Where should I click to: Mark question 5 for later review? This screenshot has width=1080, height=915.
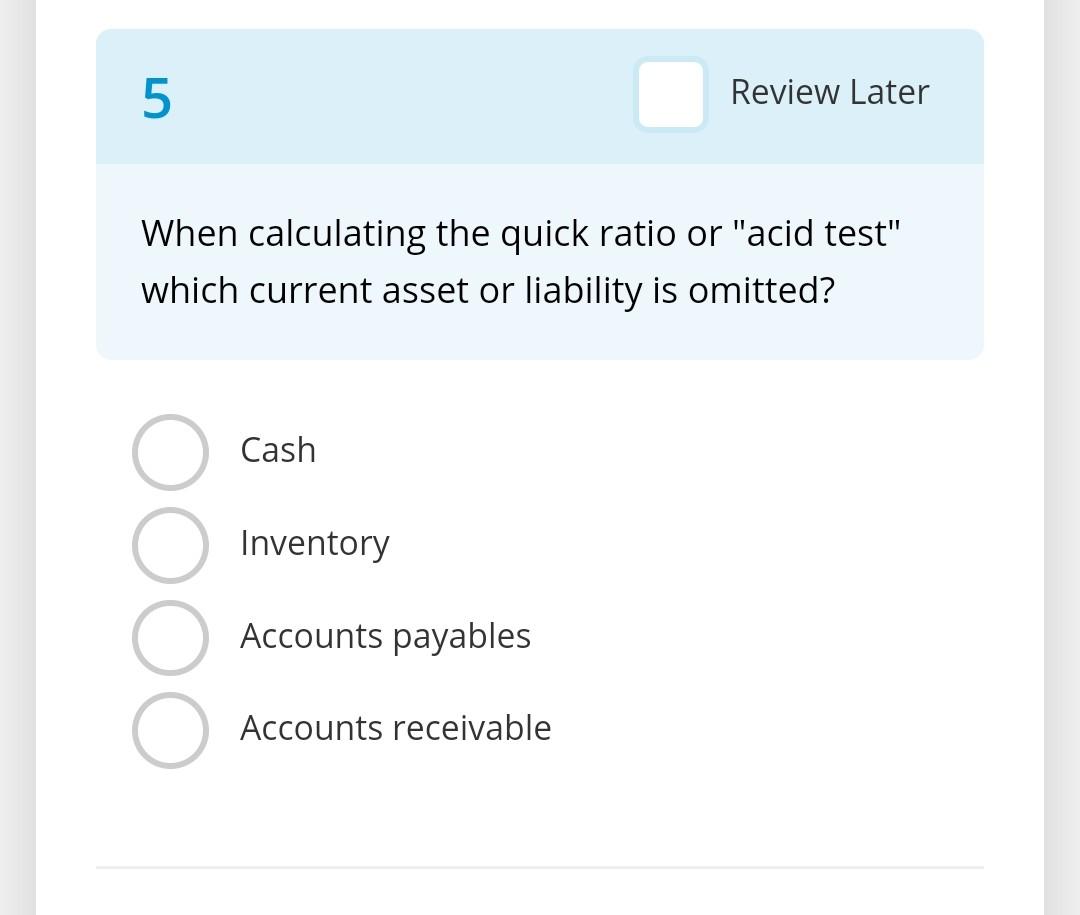click(670, 95)
